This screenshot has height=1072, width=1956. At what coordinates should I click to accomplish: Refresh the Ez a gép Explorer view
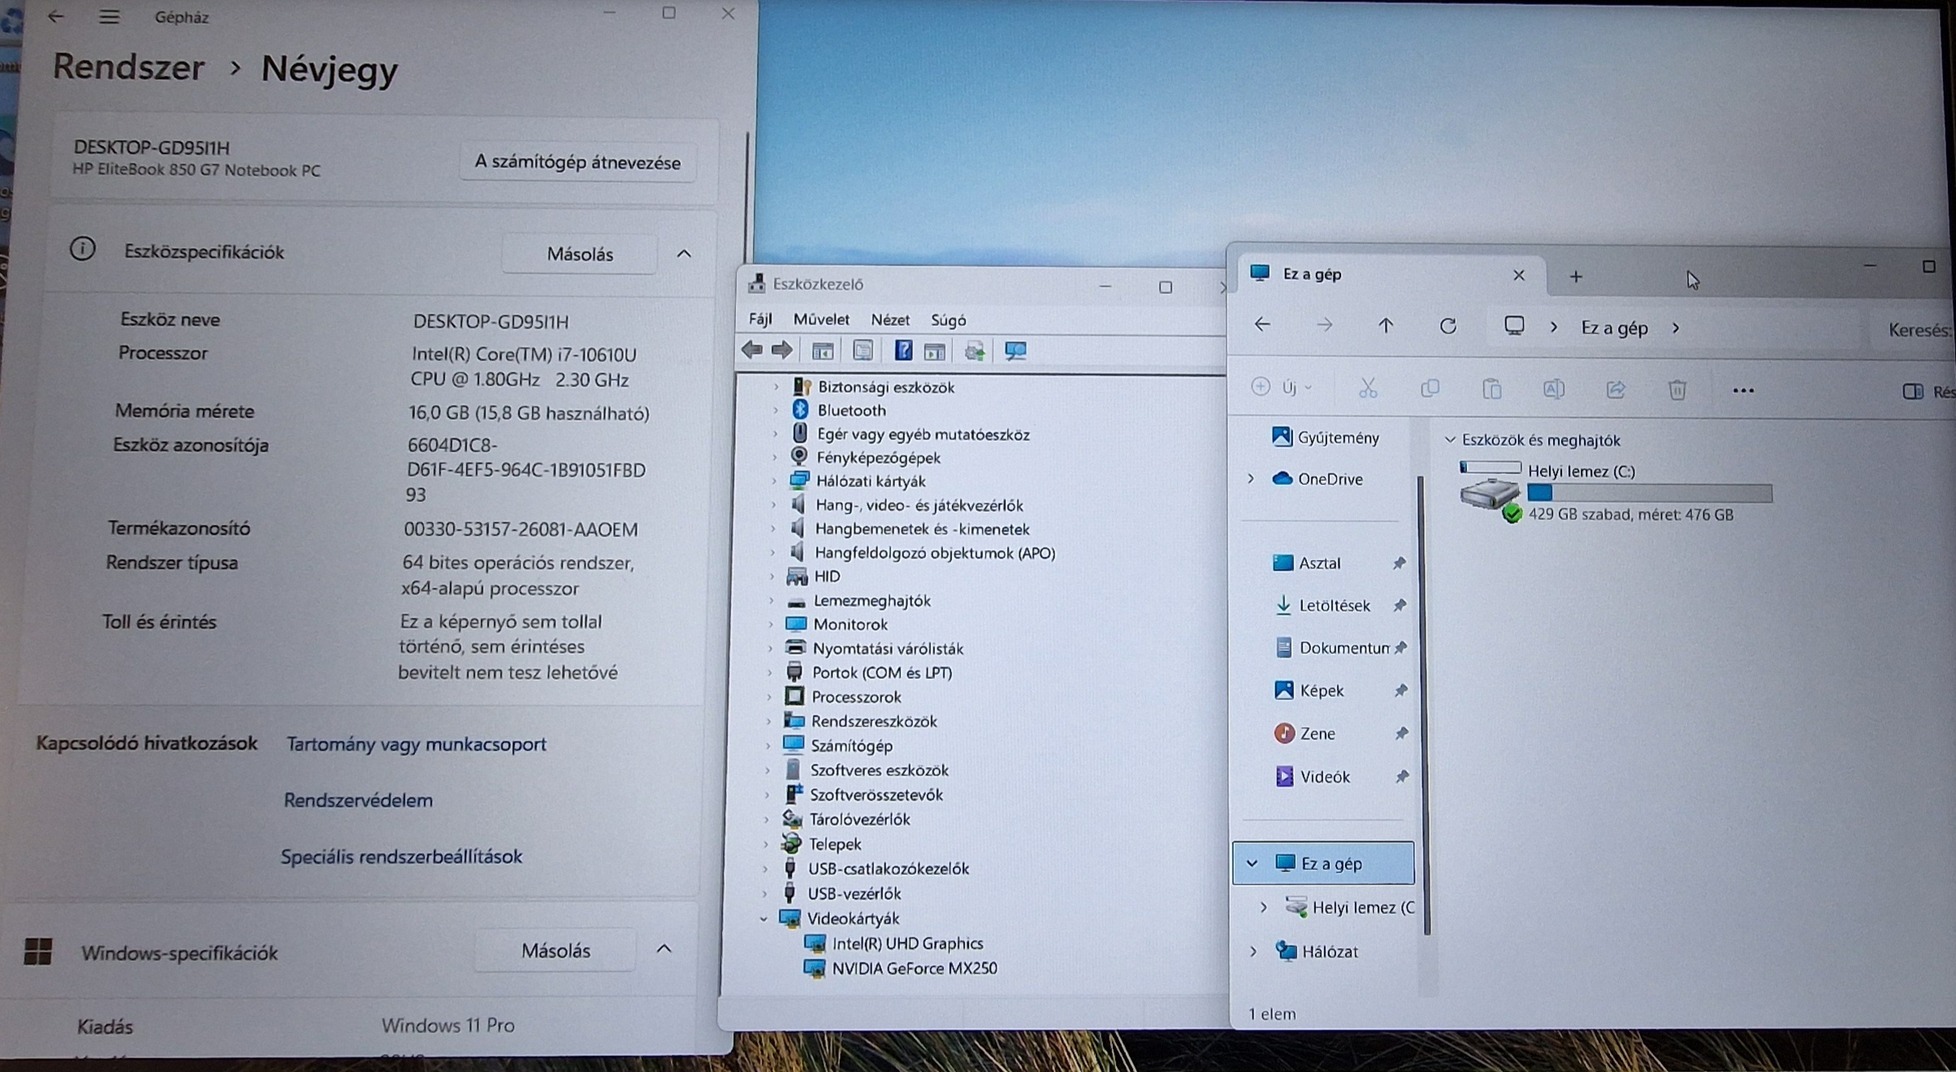pyautogui.click(x=1447, y=326)
